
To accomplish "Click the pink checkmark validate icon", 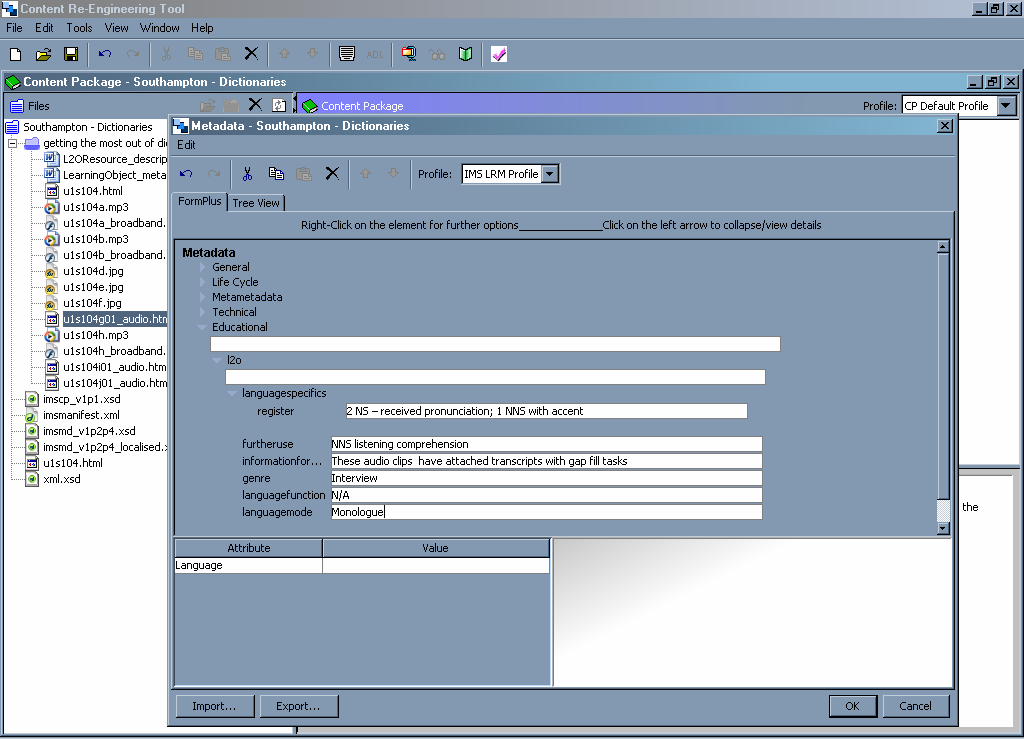I will click(499, 54).
